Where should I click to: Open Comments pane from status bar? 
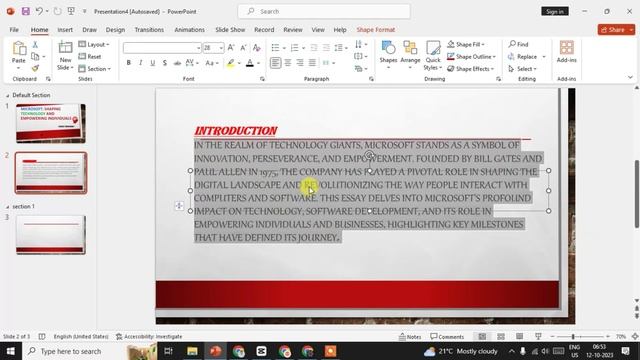point(447,337)
